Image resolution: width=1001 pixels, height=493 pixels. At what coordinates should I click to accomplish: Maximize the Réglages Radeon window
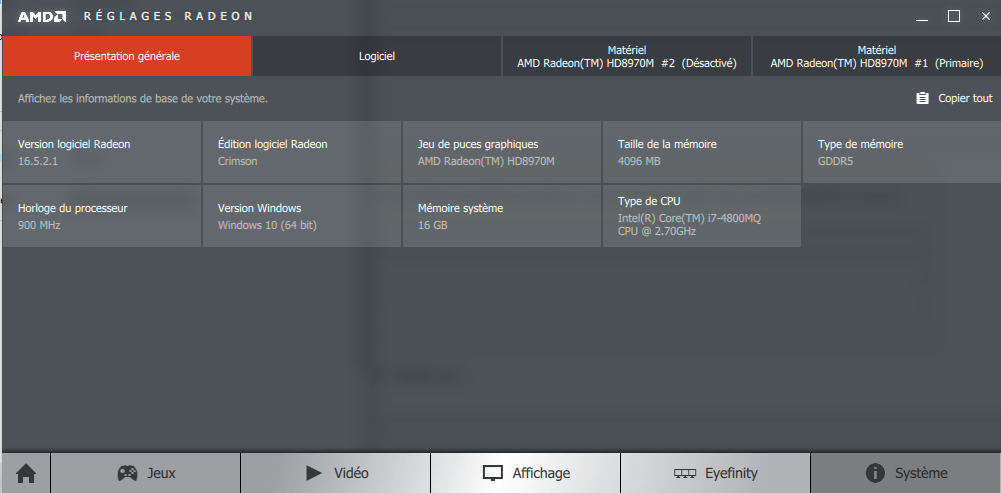pyautogui.click(x=954, y=17)
